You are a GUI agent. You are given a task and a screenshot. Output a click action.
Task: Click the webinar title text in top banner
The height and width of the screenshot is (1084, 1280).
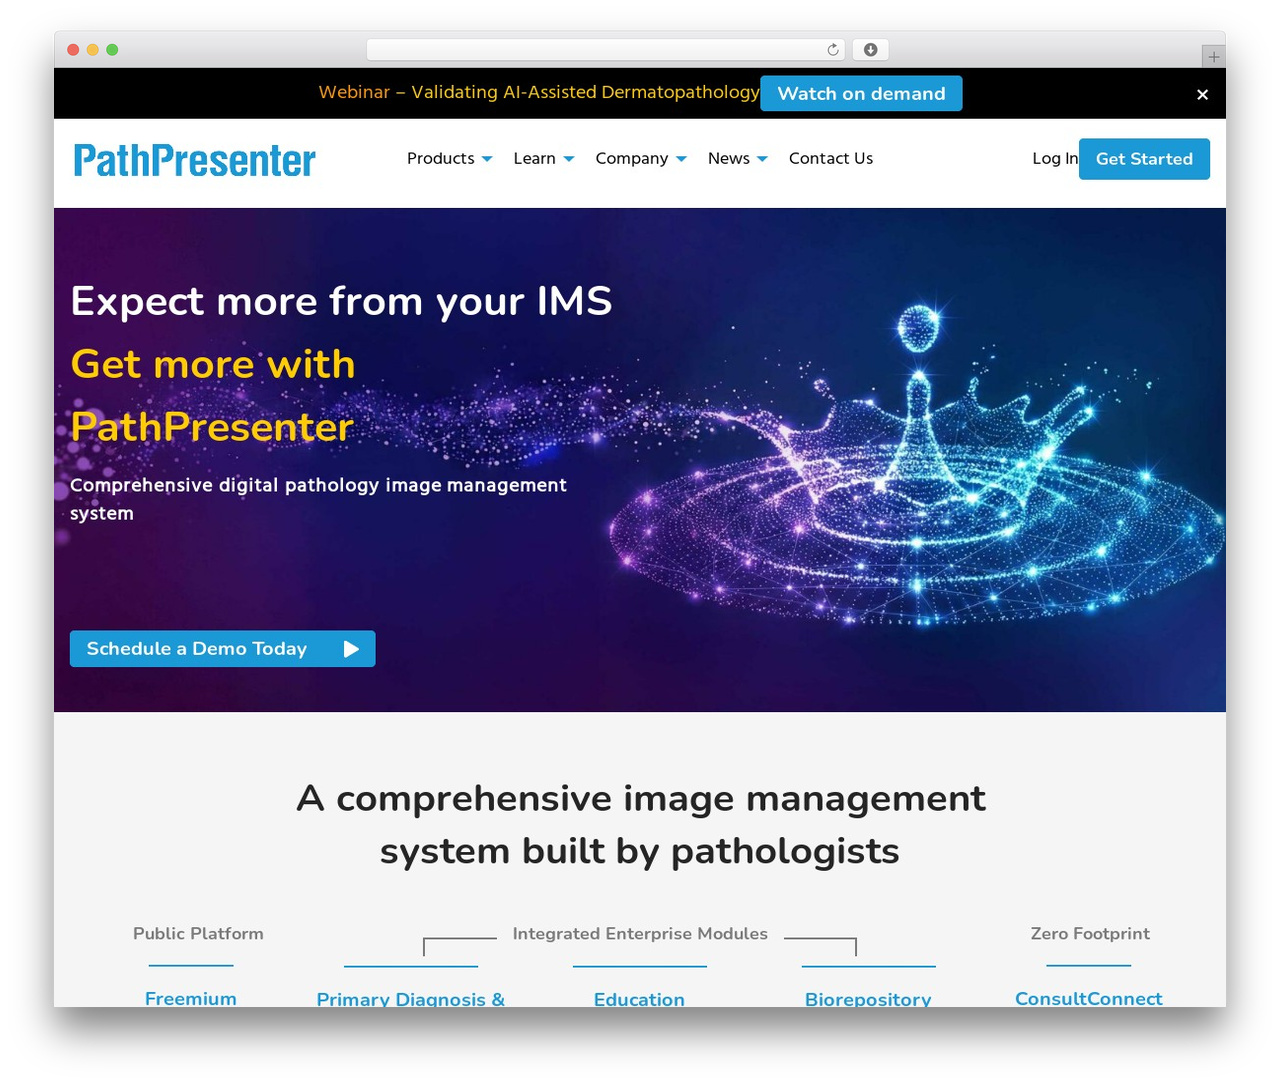tap(539, 92)
